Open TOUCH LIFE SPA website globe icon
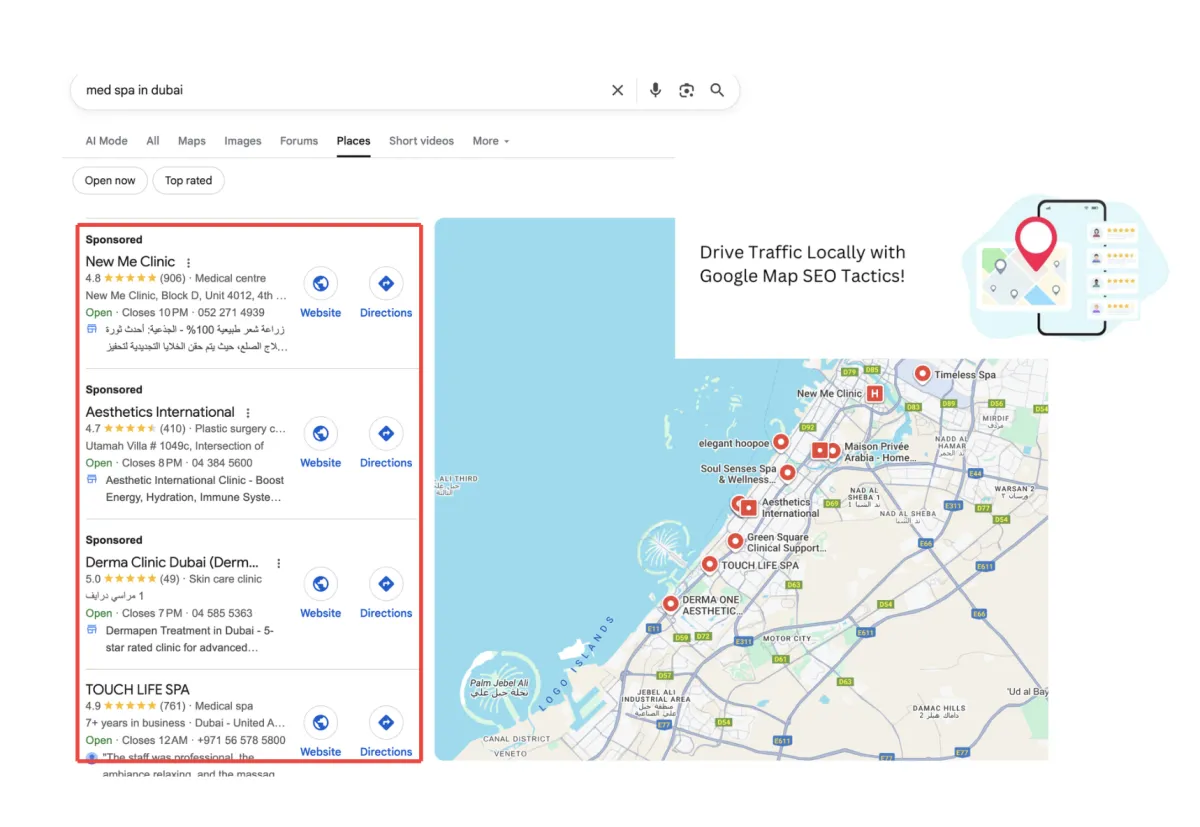The image size is (1200, 827). click(x=320, y=722)
